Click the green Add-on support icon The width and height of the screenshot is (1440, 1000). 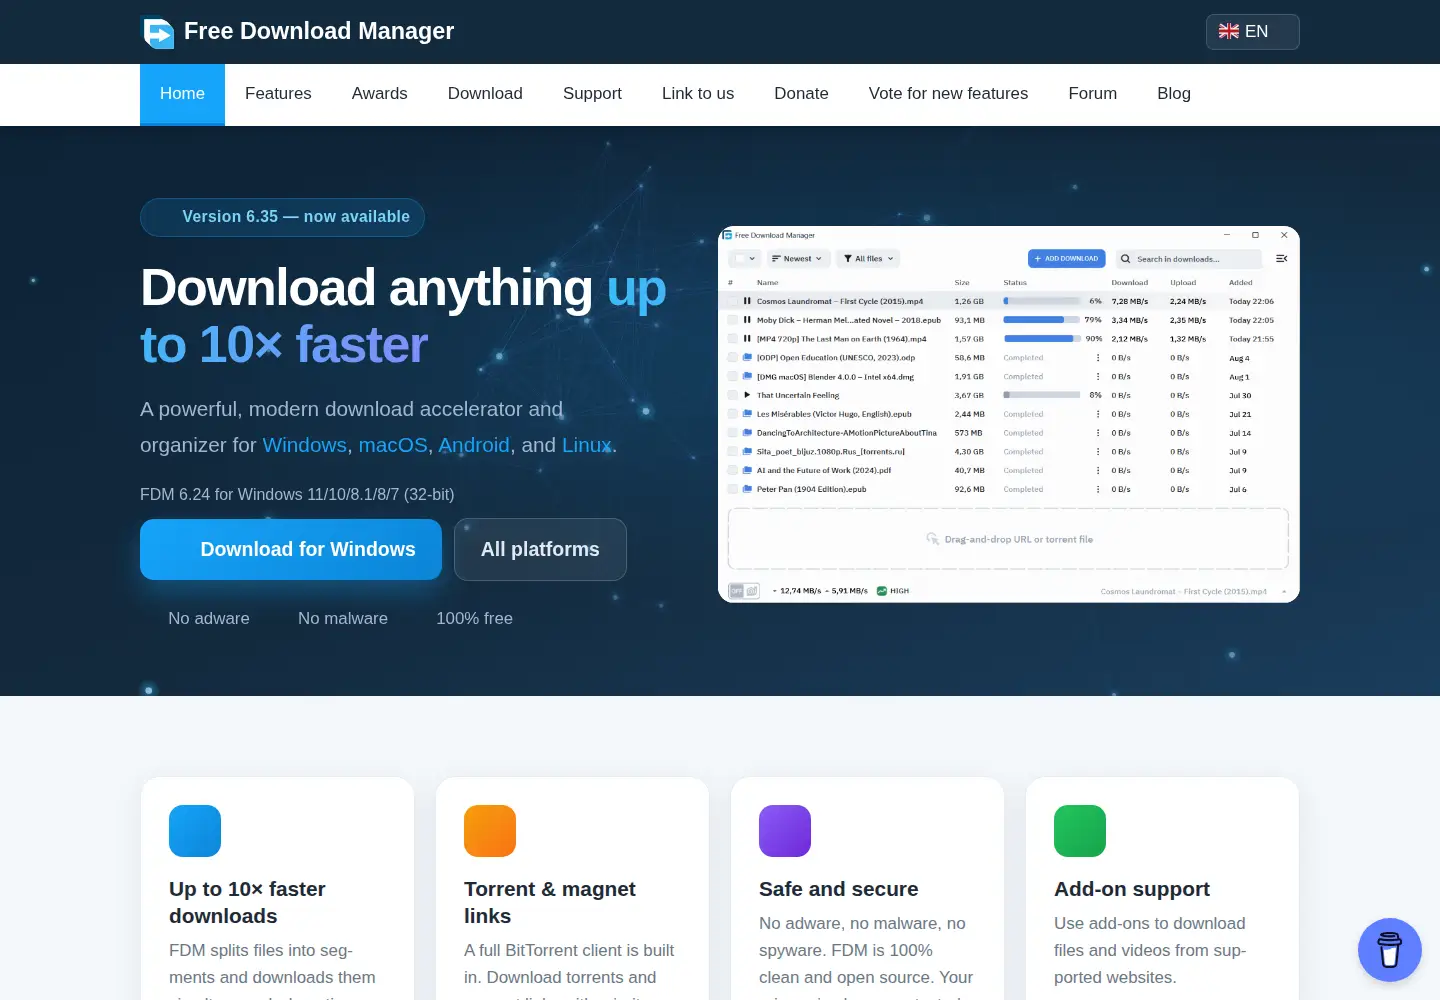1080,831
